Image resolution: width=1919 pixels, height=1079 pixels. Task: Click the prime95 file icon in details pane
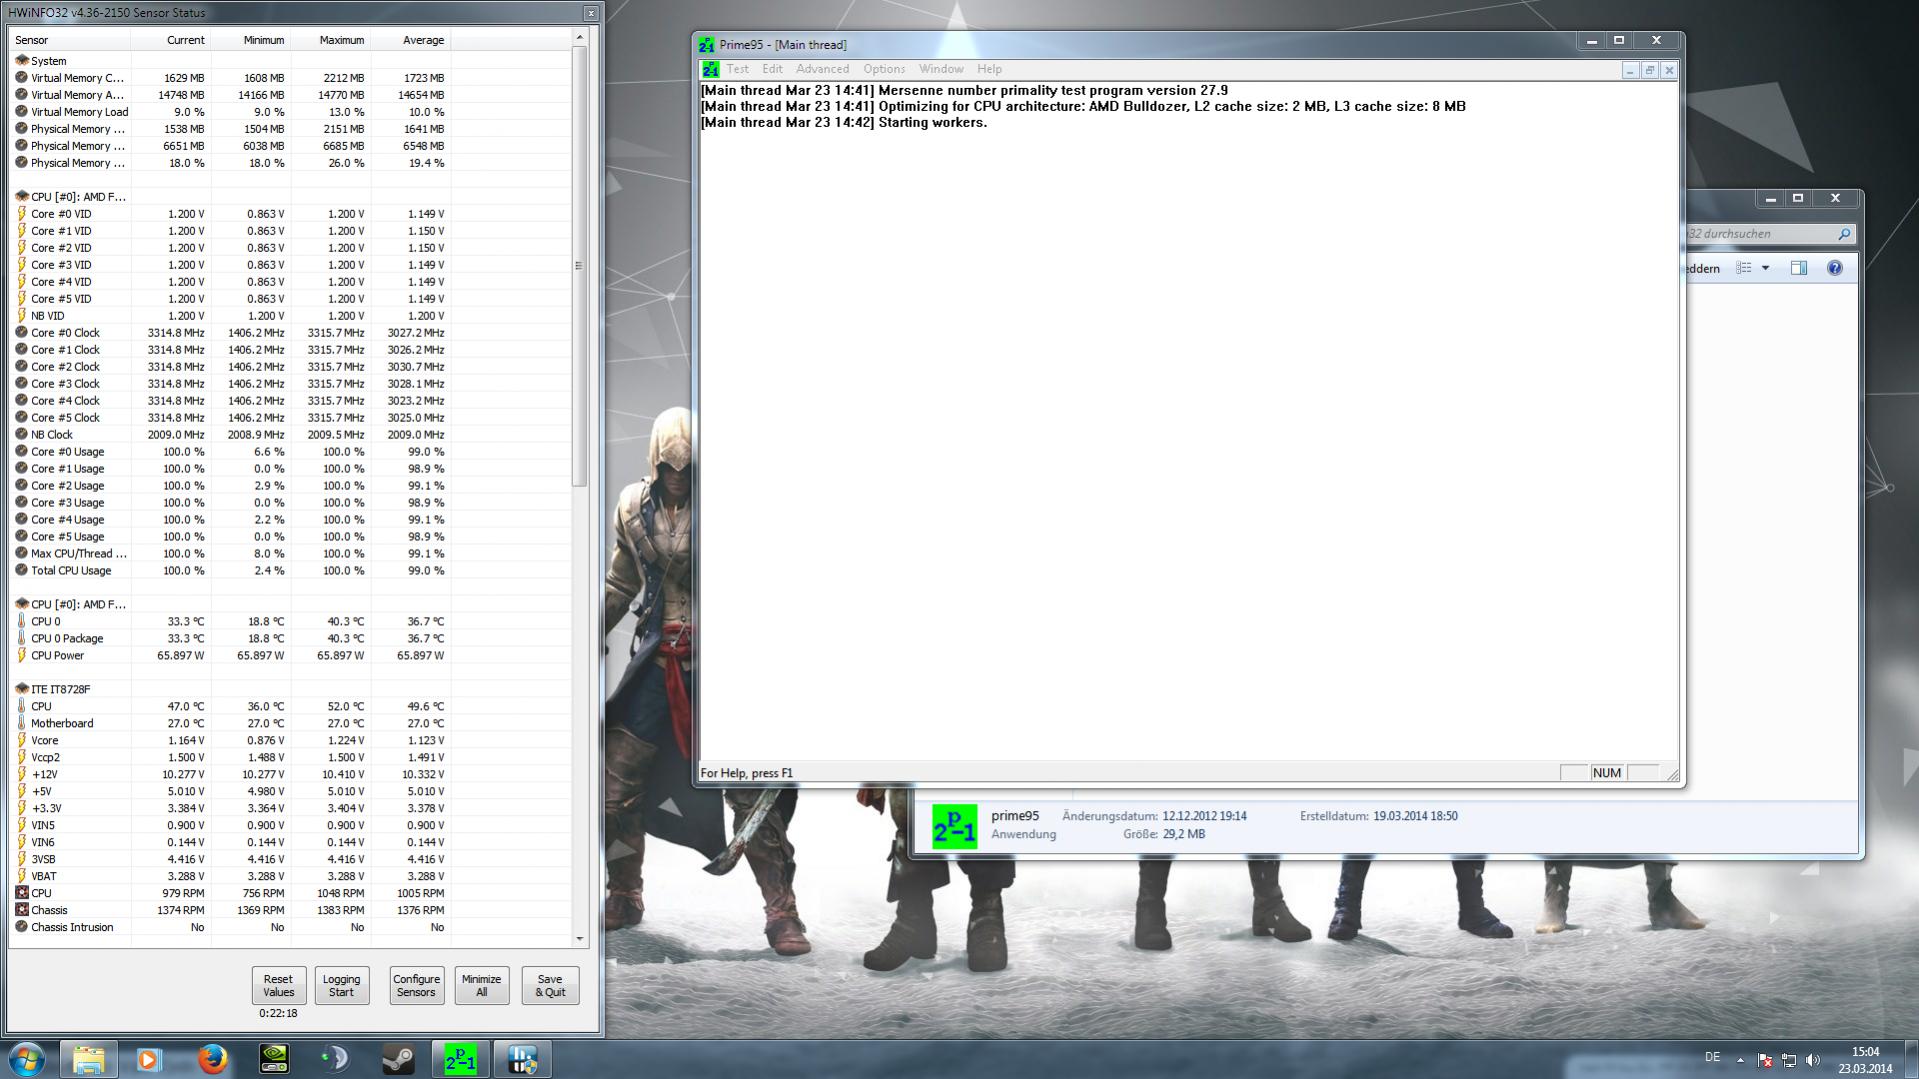point(954,826)
